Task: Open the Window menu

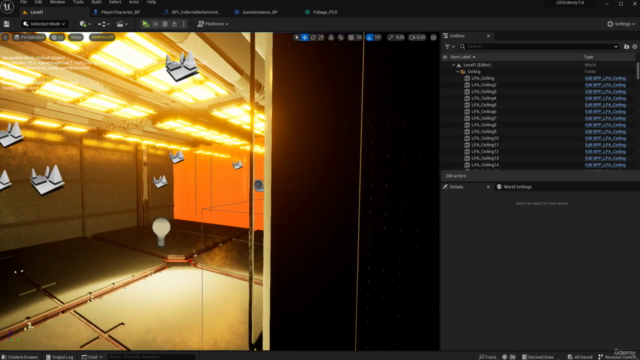Action: 57,2
